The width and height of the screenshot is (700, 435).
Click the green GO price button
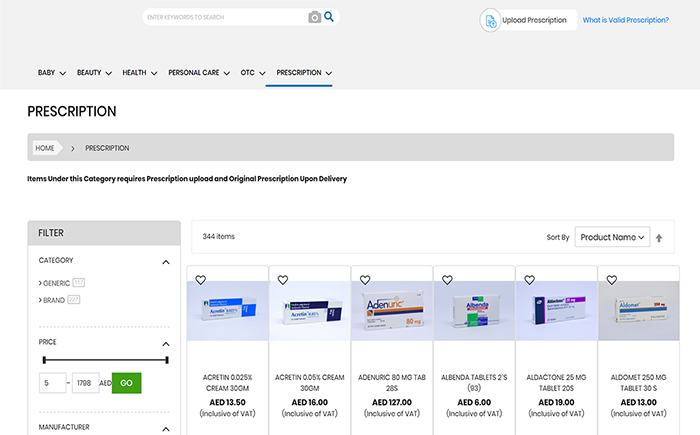[126, 383]
